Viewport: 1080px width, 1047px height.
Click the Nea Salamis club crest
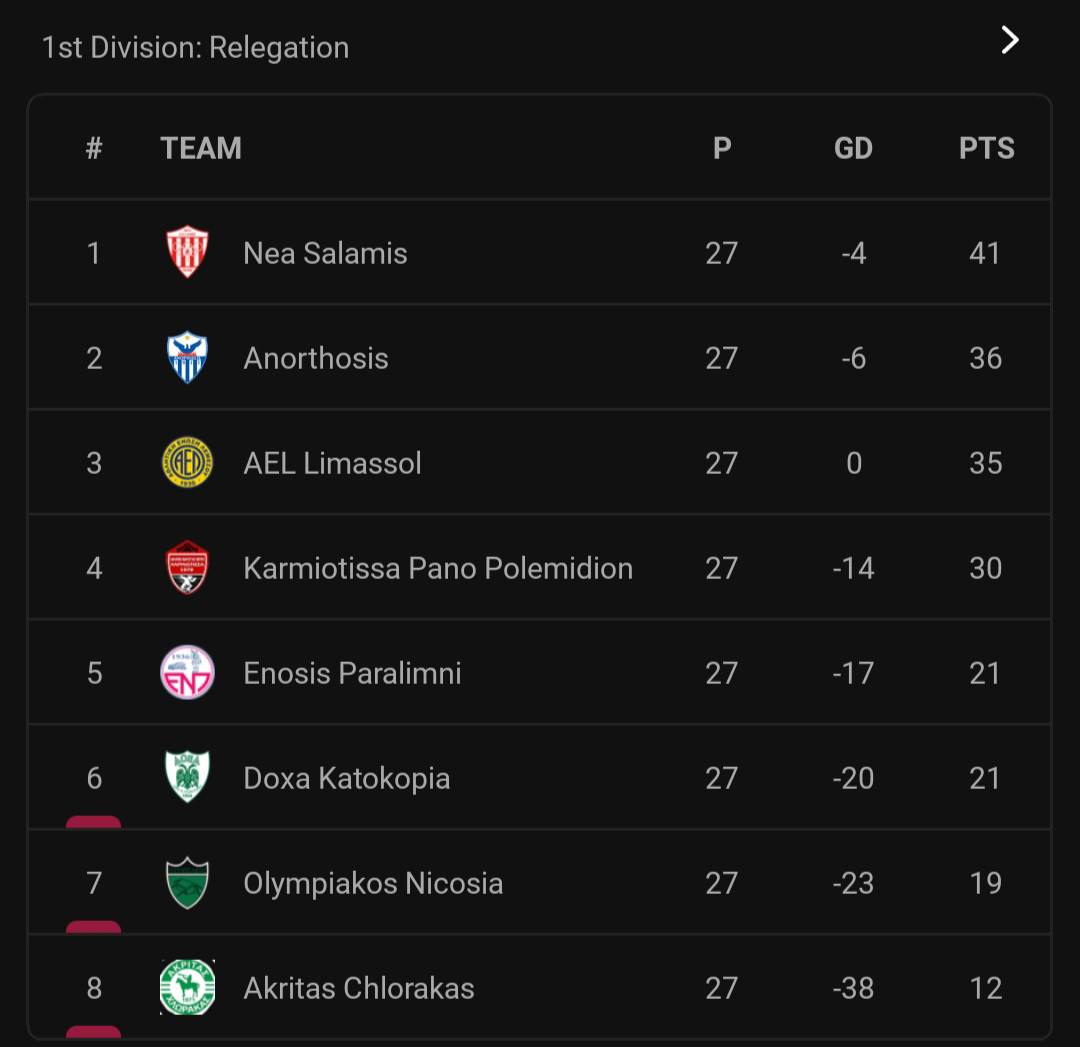tap(187, 252)
